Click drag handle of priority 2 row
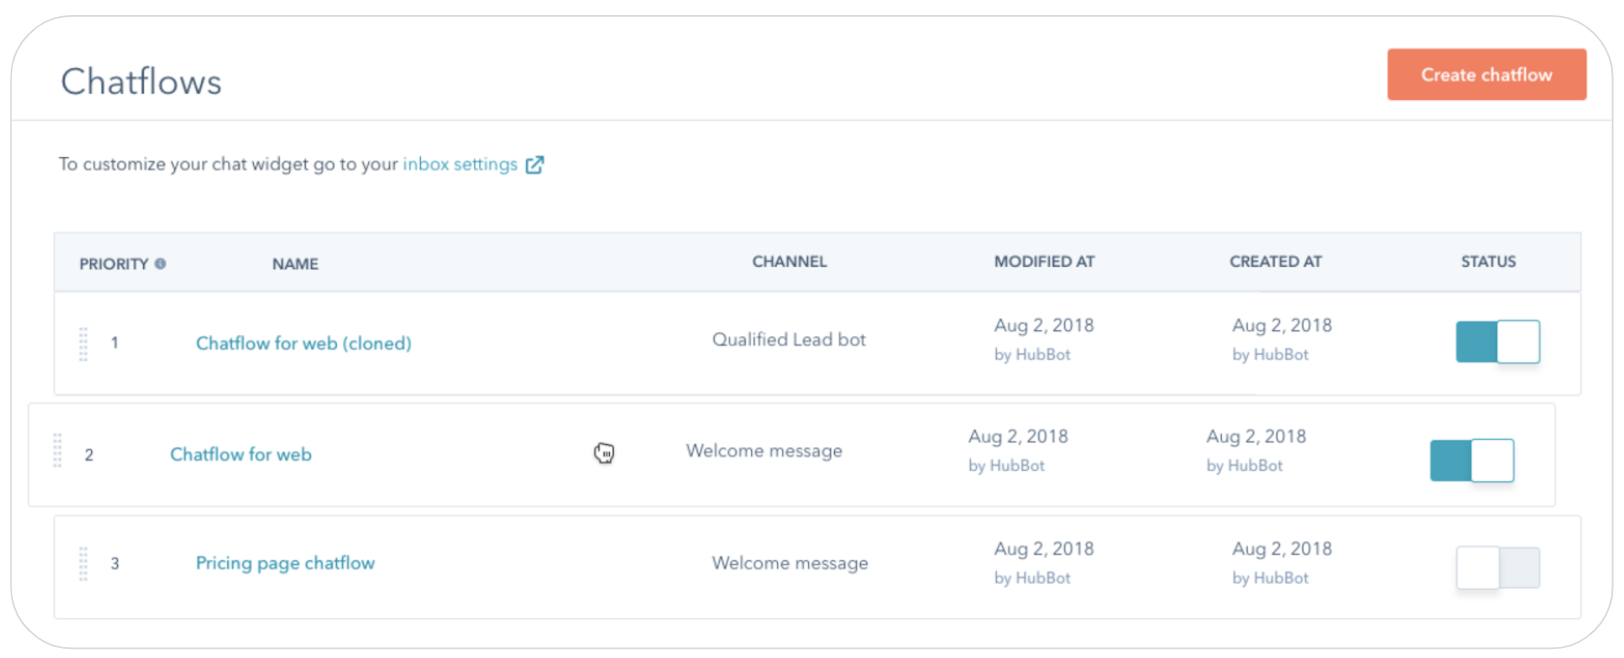 [57, 451]
